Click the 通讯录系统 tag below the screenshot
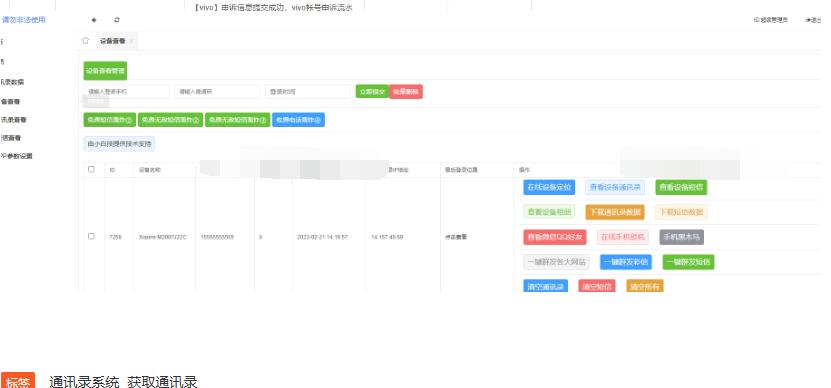The width and height of the screenshot is (831, 388). 84,382
